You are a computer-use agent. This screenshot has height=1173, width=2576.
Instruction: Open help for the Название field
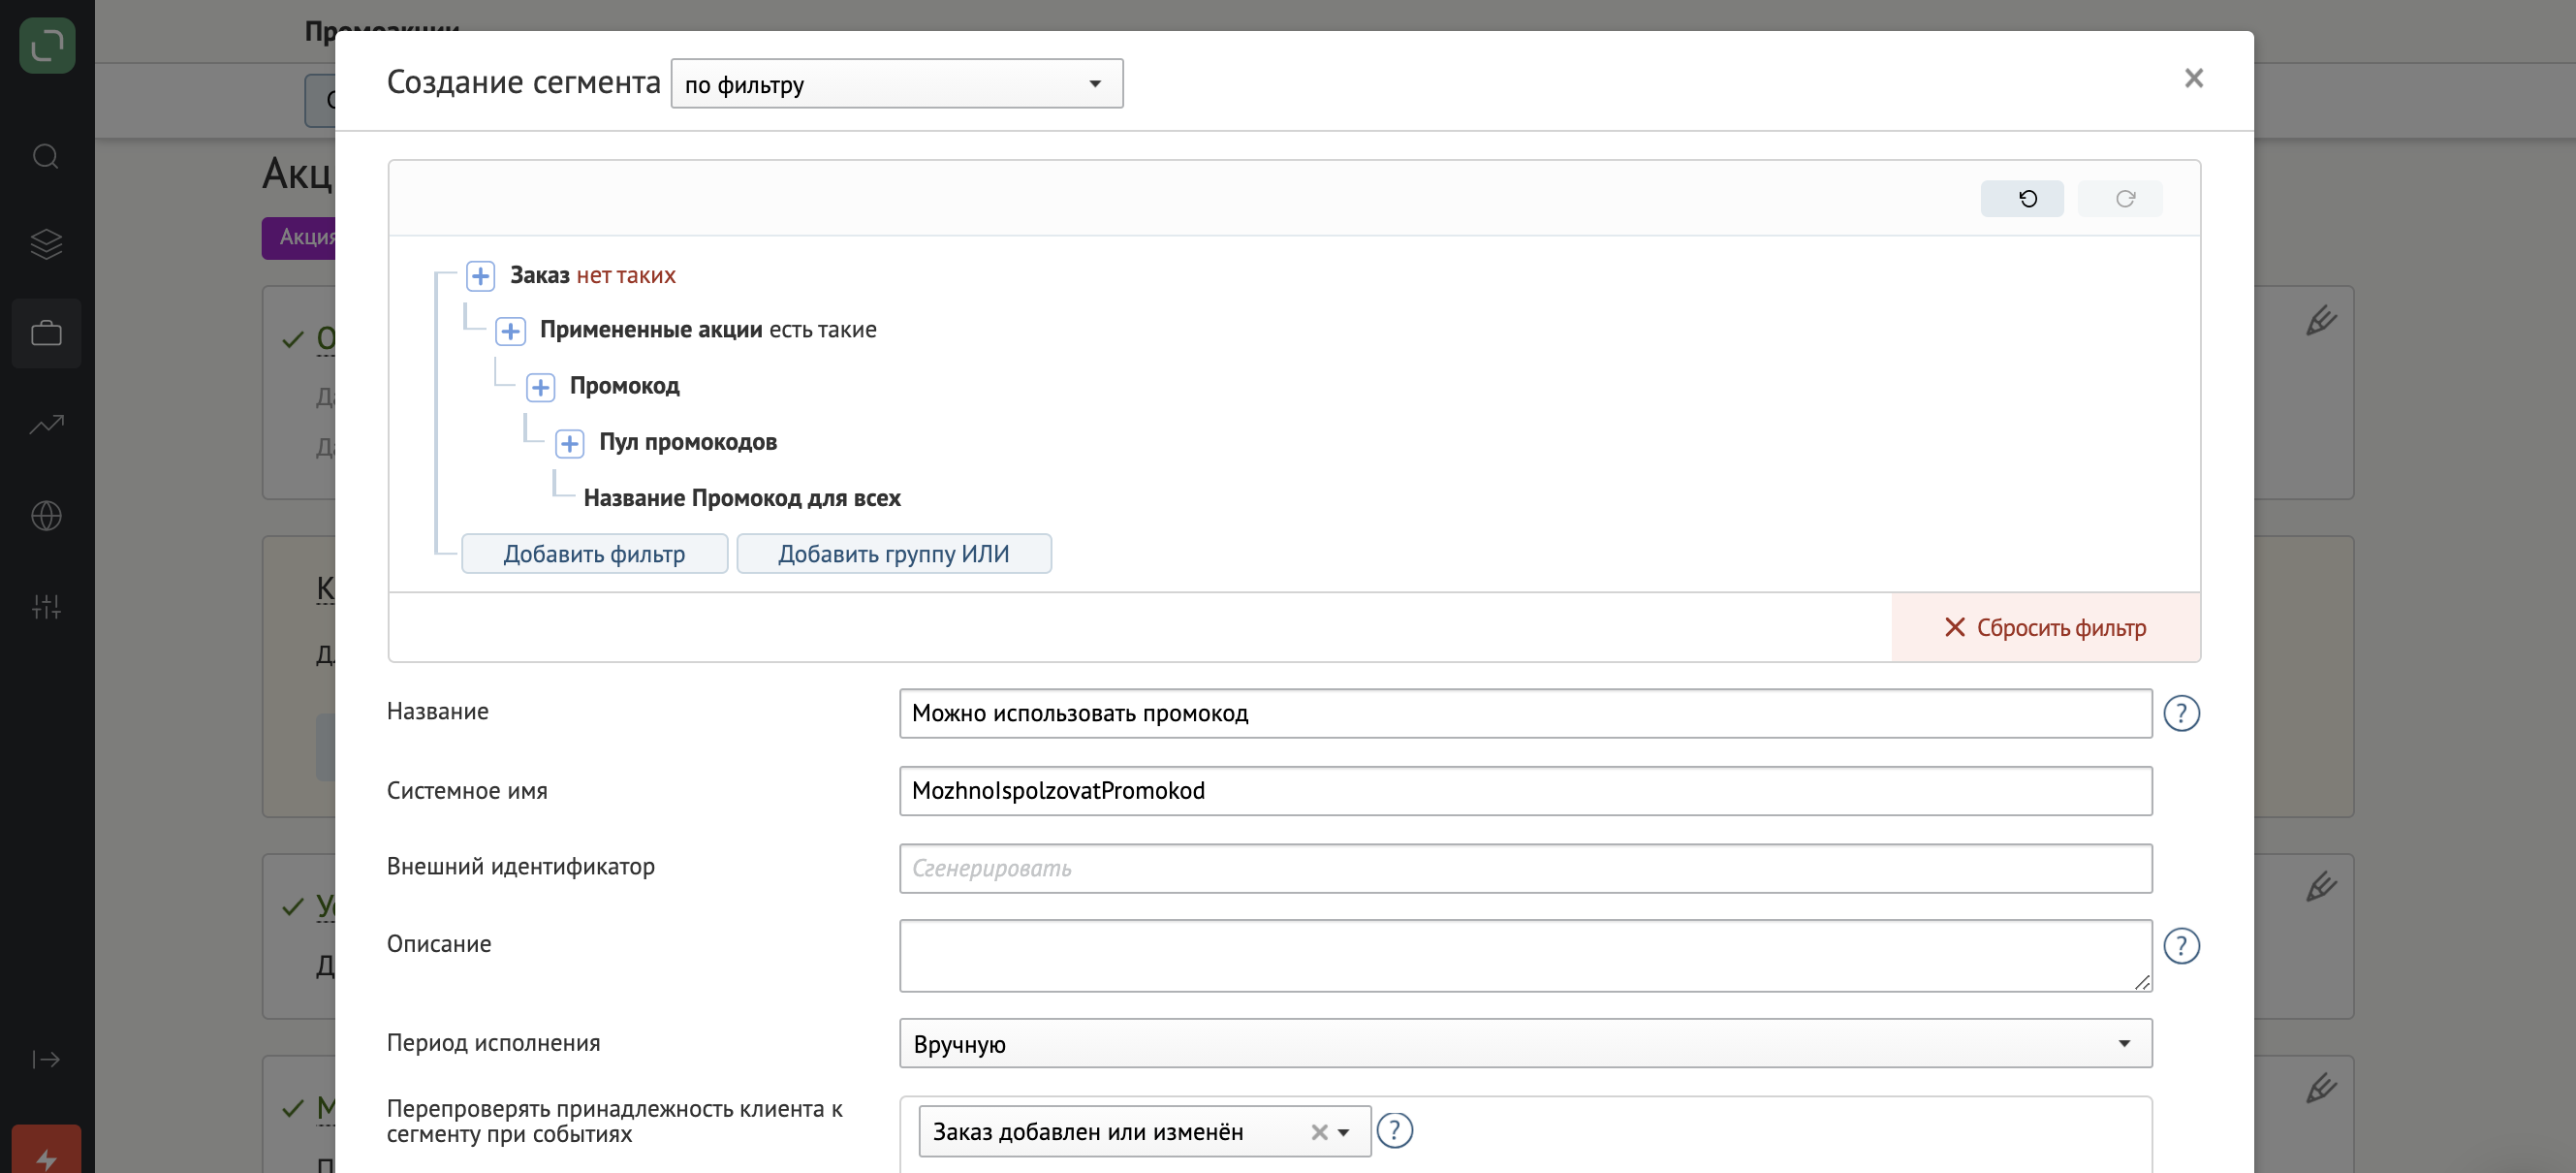pos(2181,713)
